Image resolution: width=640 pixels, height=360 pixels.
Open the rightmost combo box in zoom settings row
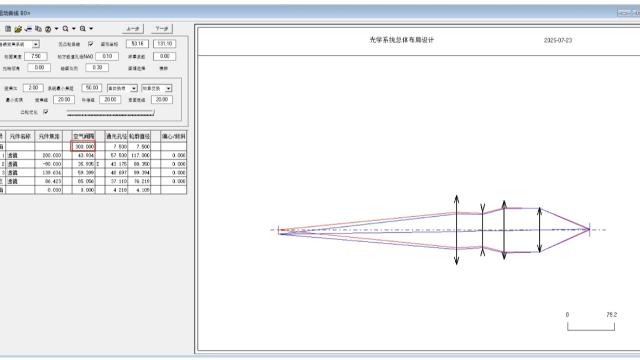click(x=157, y=88)
